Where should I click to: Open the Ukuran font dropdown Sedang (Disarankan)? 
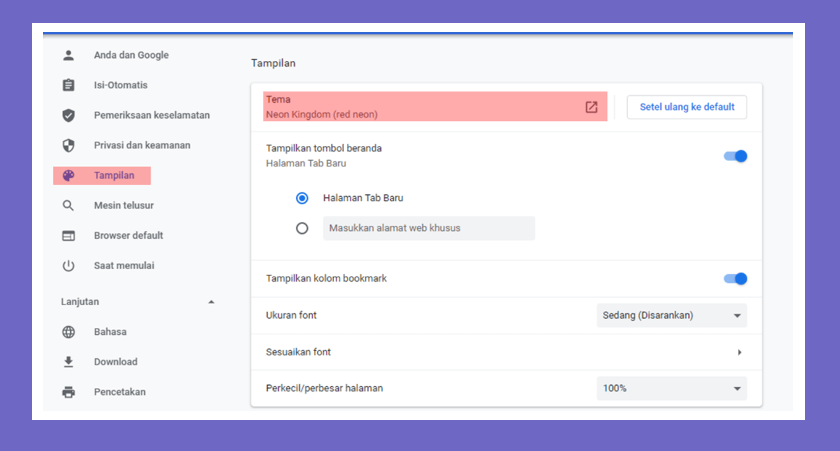tap(672, 315)
